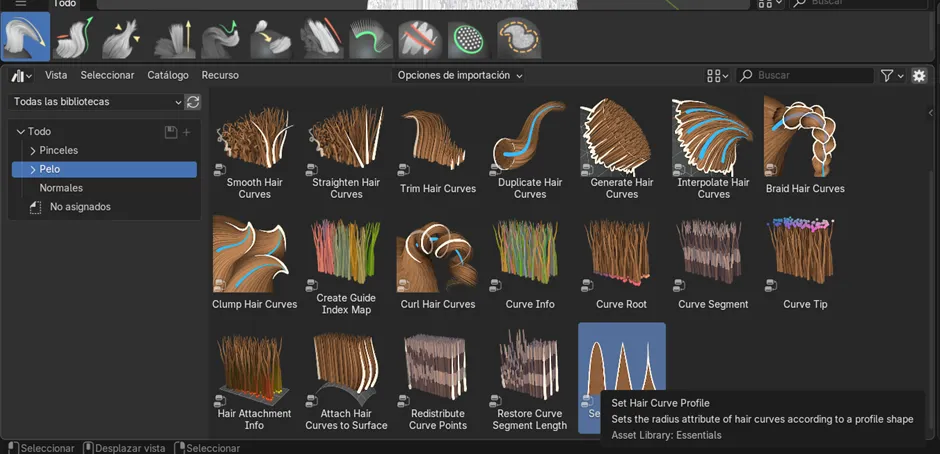The width and height of the screenshot is (940, 454).
Task: Open the Vista menu
Action: click(x=56, y=76)
